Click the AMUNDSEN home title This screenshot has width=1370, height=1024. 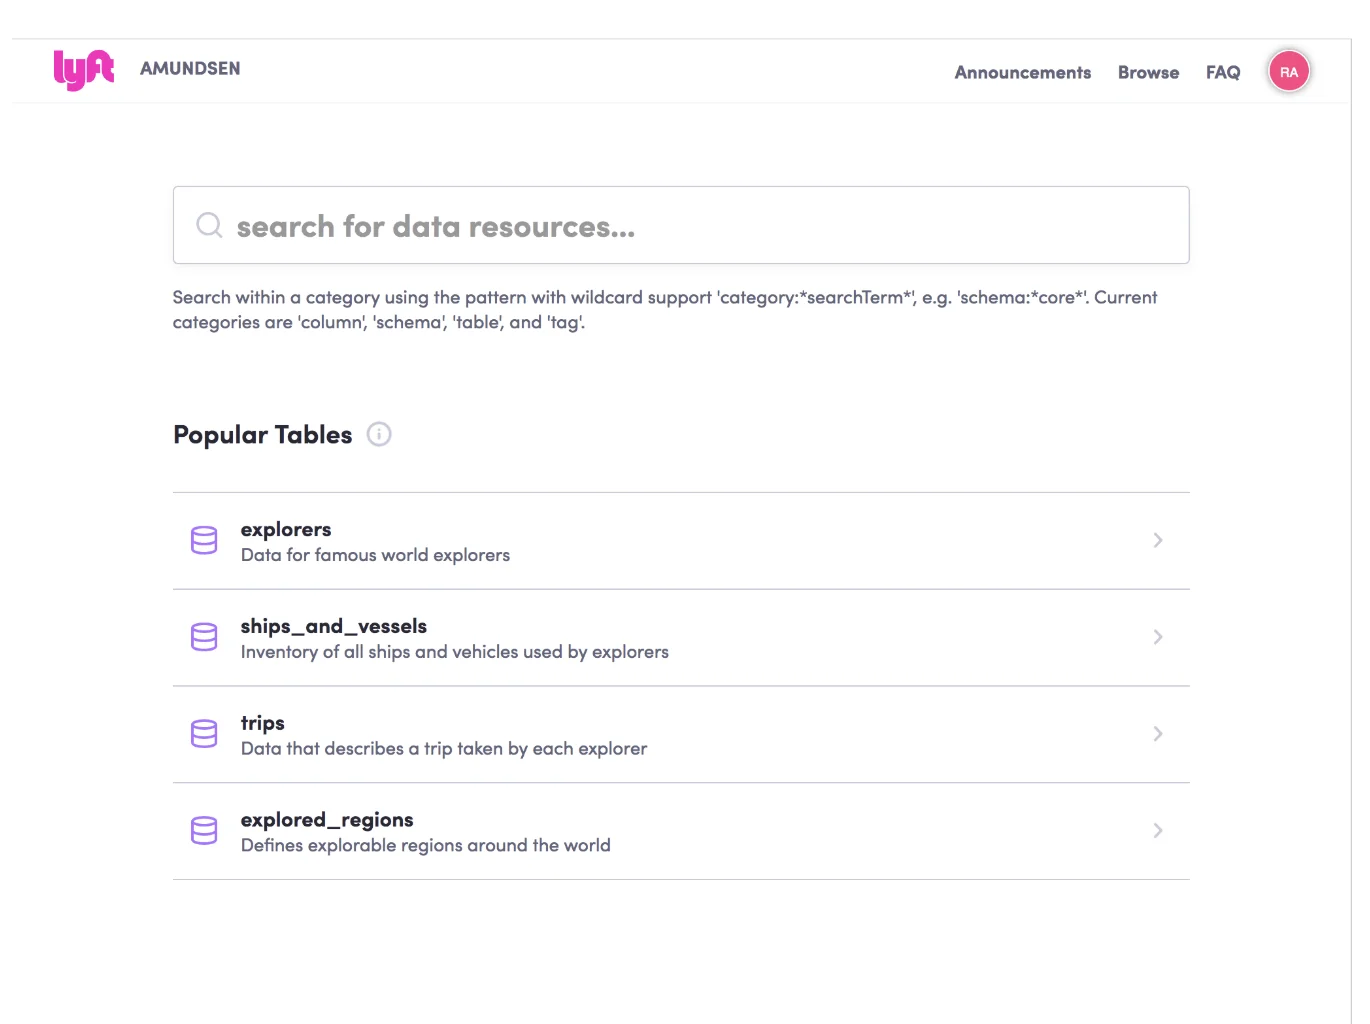click(190, 68)
